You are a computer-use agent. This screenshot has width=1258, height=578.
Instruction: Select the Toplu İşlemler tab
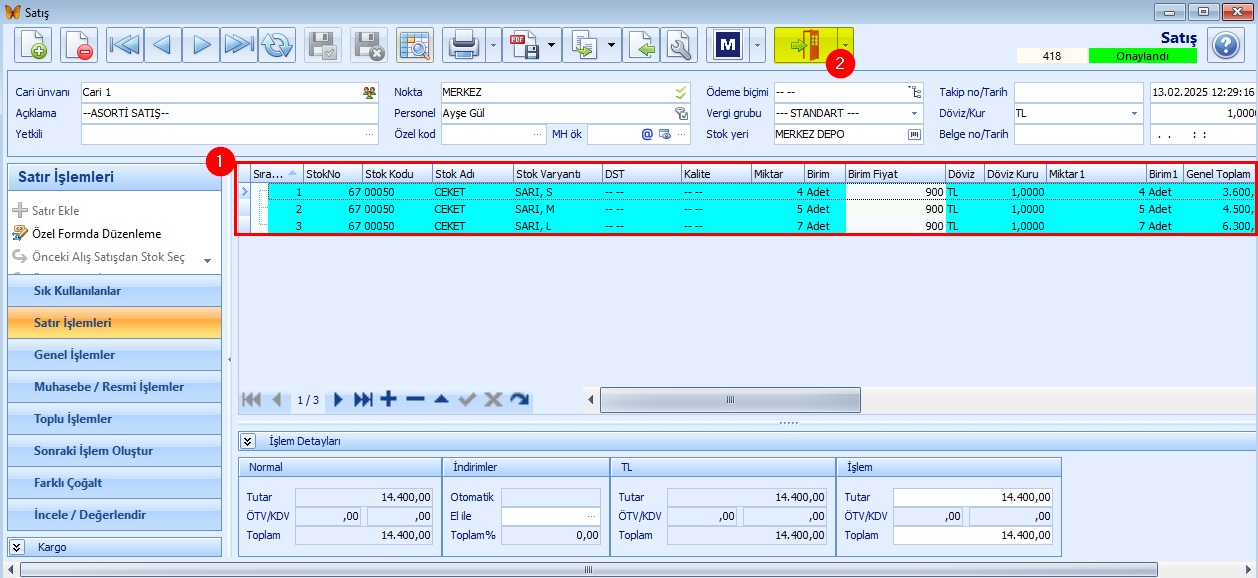[114, 419]
